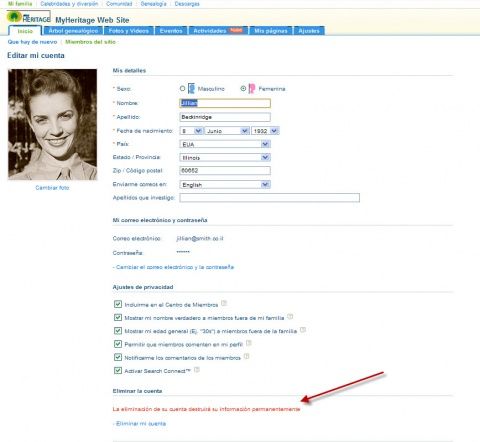
Task: Select the Masculino radio button
Action: [182, 88]
